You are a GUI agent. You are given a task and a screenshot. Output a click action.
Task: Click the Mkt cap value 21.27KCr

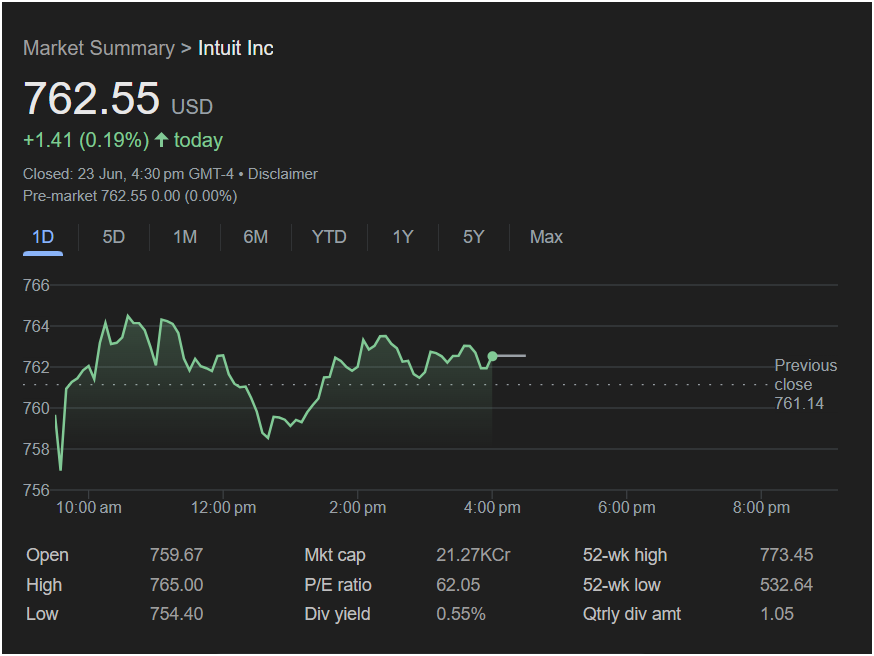click(x=473, y=555)
